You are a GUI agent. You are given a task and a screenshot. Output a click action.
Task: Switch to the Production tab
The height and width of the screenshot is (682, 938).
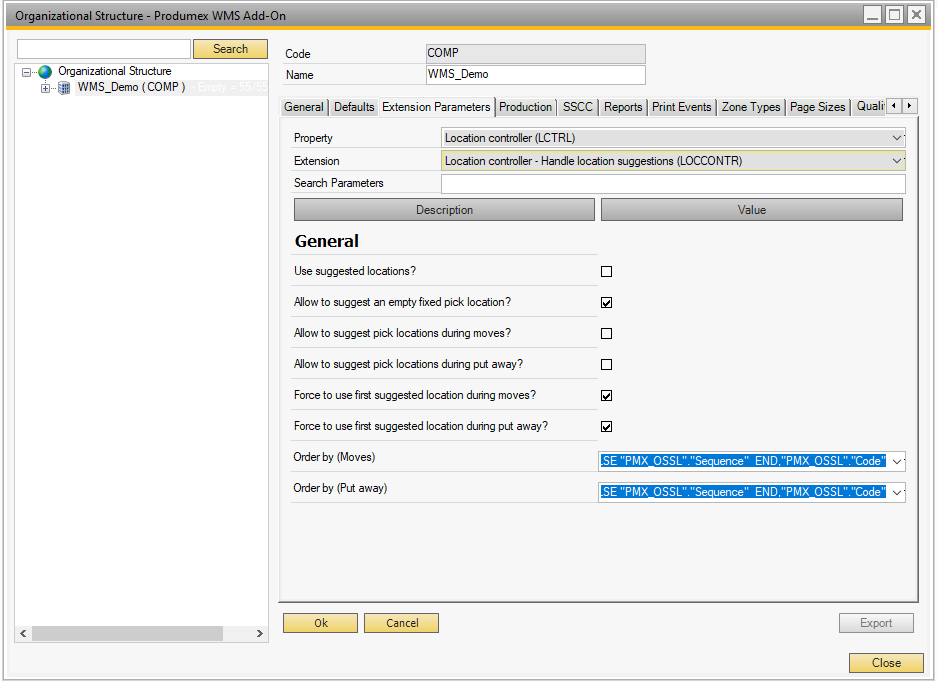click(525, 107)
